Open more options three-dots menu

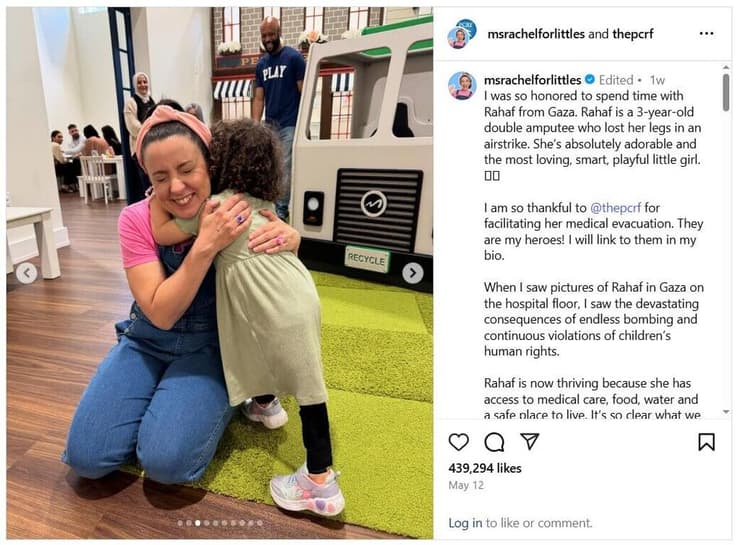[x=706, y=34]
